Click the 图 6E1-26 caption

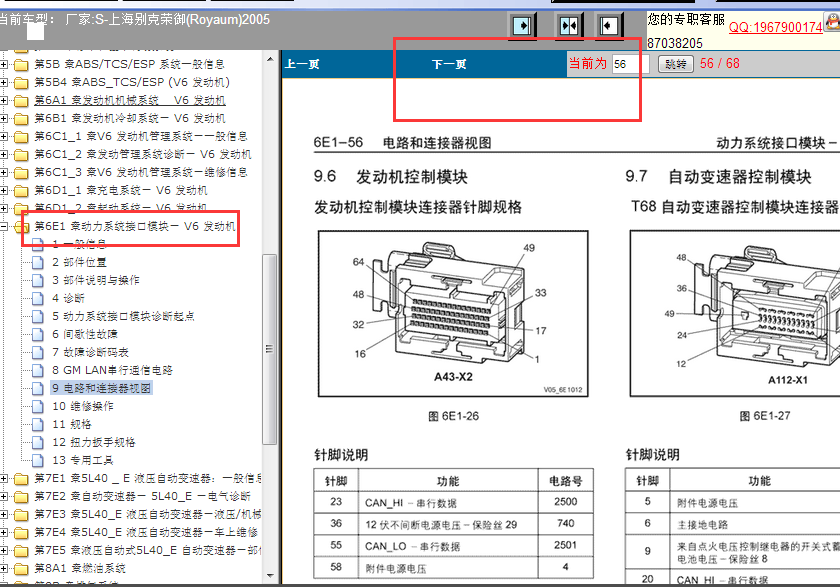pyautogui.click(x=453, y=416)
